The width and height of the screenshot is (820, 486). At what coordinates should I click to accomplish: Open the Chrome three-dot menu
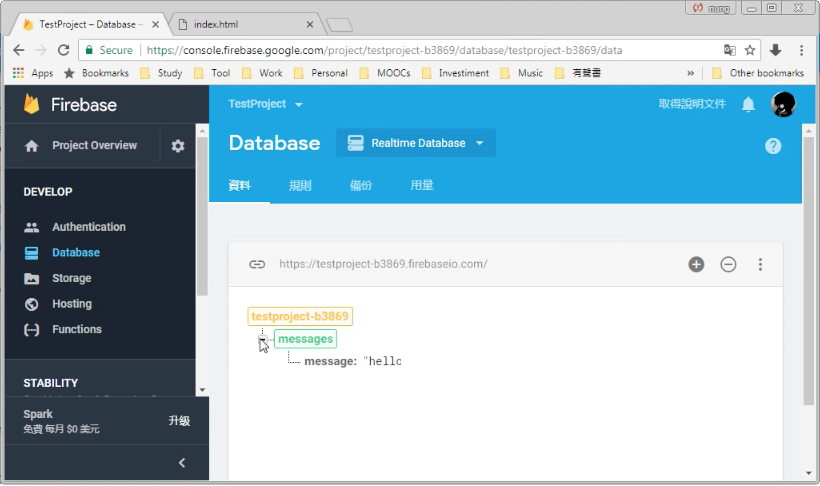801,50
